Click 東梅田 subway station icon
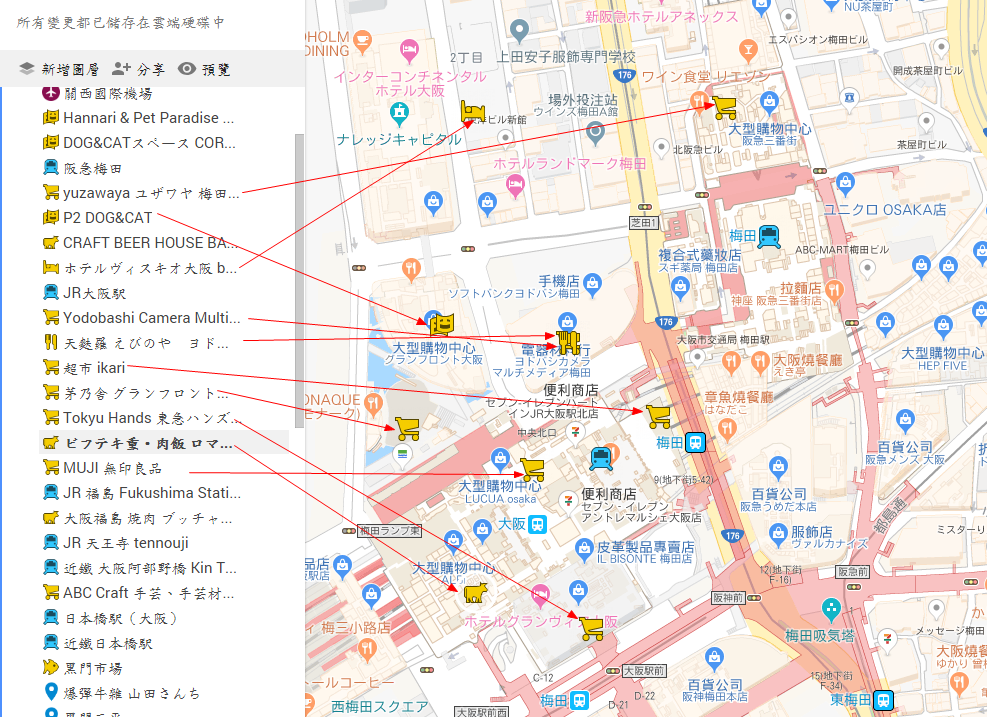The width and height of the screenshot is (987, 717). [884, 700]
